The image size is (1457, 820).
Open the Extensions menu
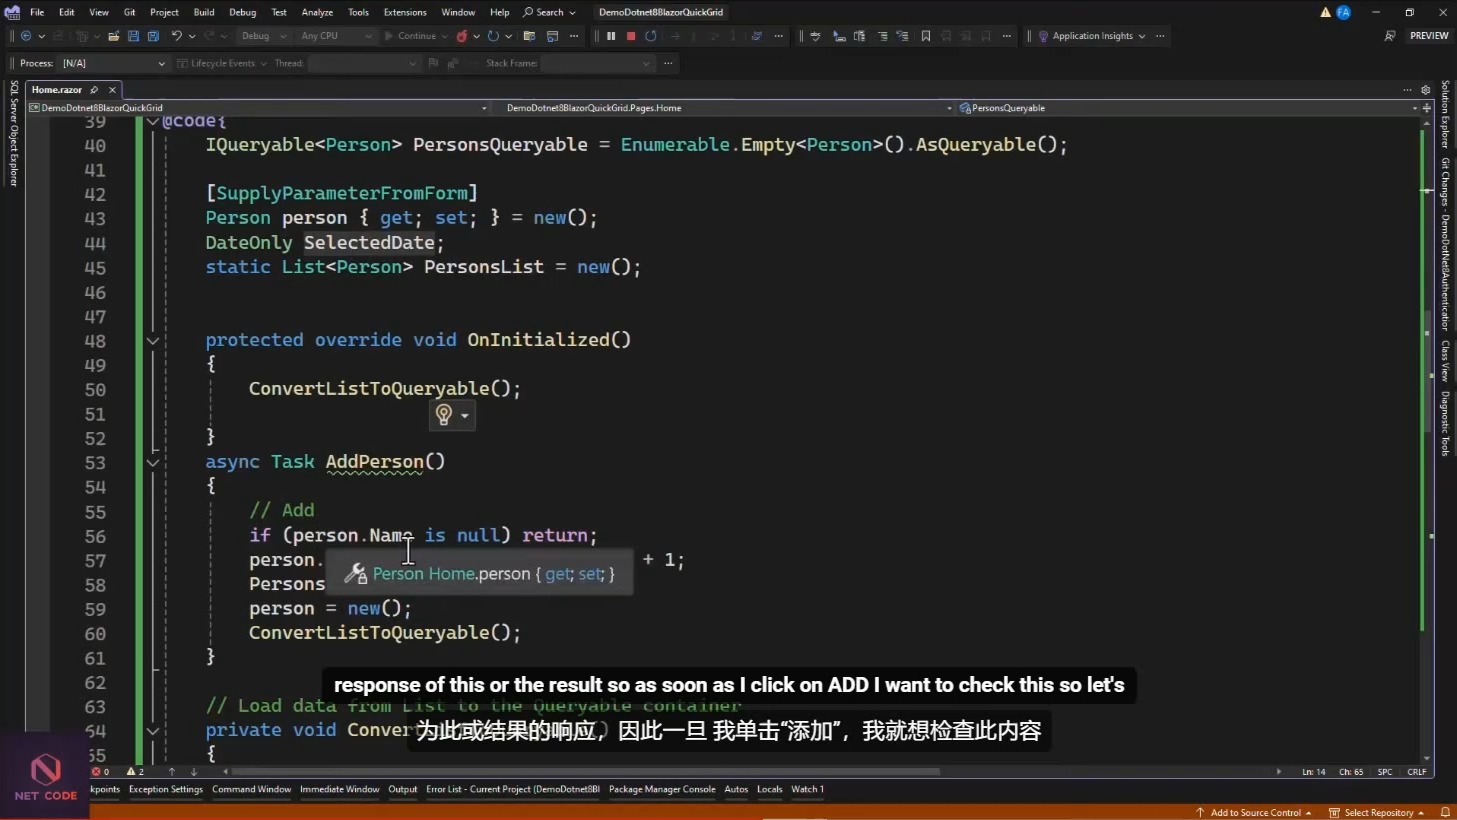click(405, 12)
